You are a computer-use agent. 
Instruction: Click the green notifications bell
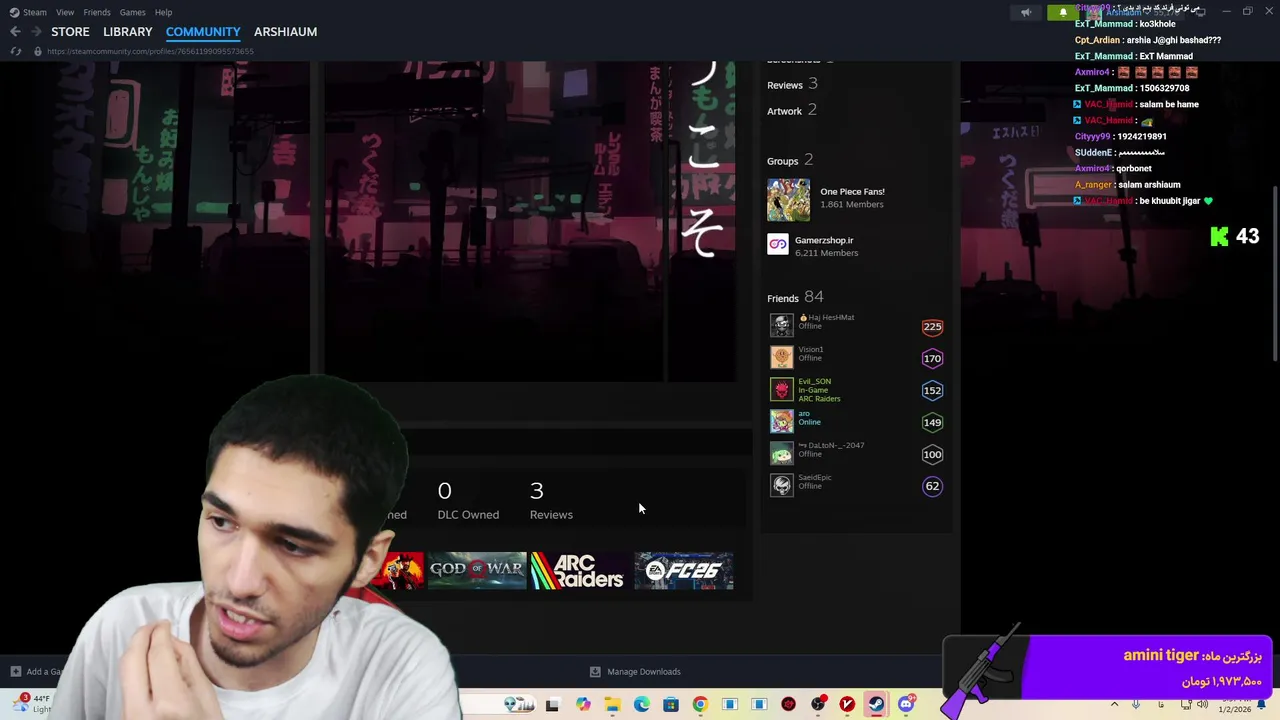tap(1062, 12)
